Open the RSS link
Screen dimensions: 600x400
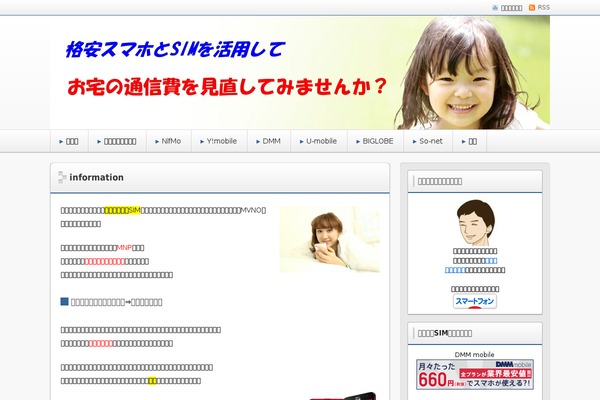click(x=543, y=8)
